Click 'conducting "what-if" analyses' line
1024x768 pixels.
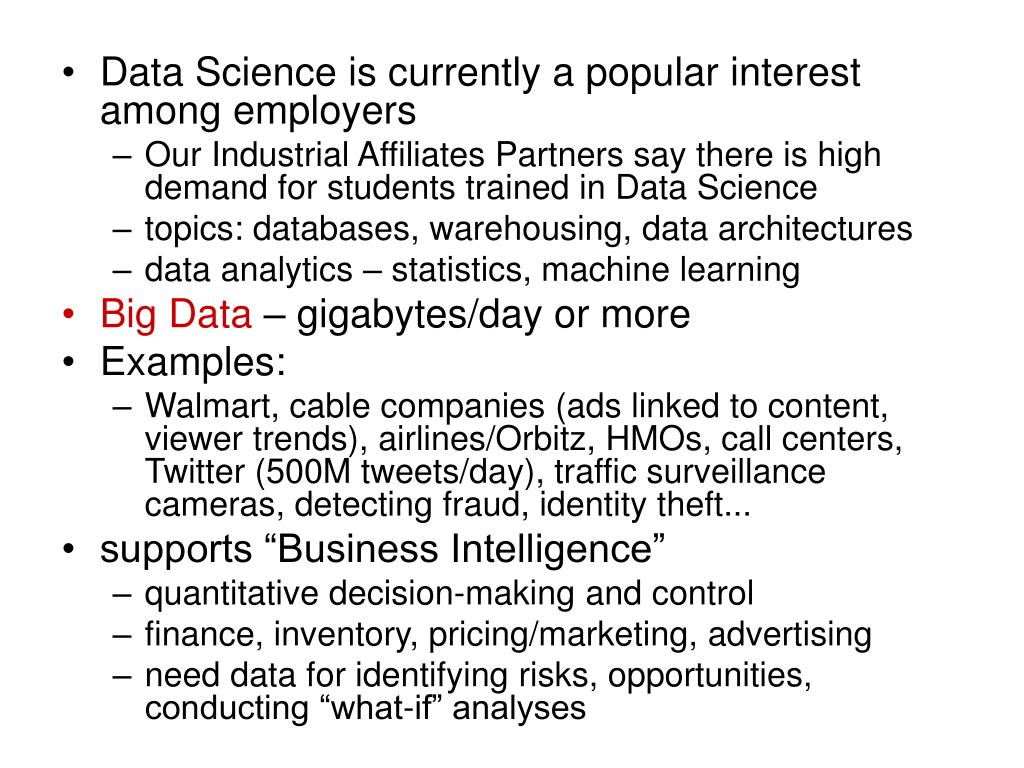[x=365, y=709]
